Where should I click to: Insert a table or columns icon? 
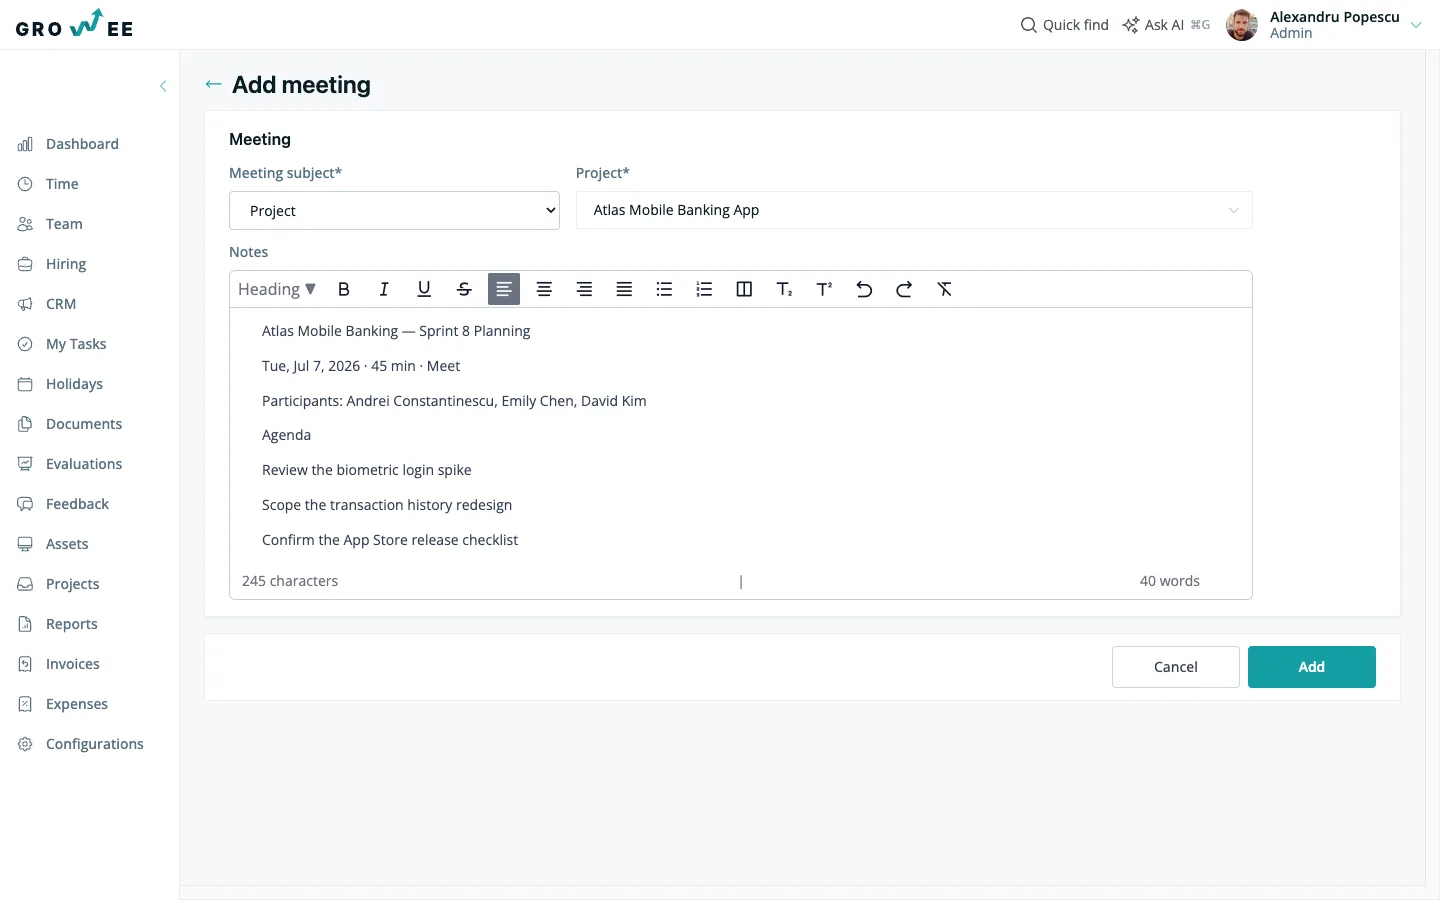tap(744, 289)
